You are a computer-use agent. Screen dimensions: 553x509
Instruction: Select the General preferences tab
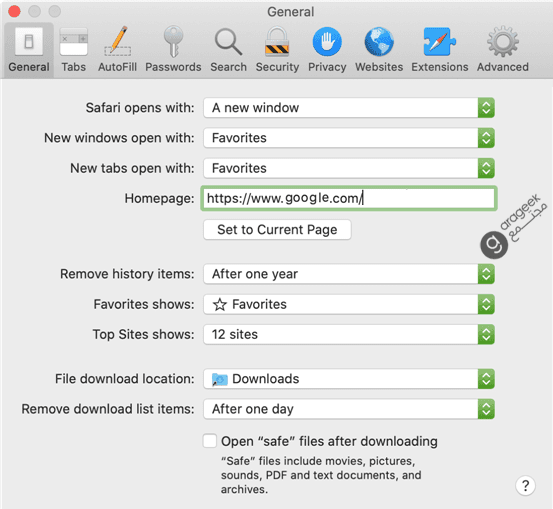click(x=29, y=49)
